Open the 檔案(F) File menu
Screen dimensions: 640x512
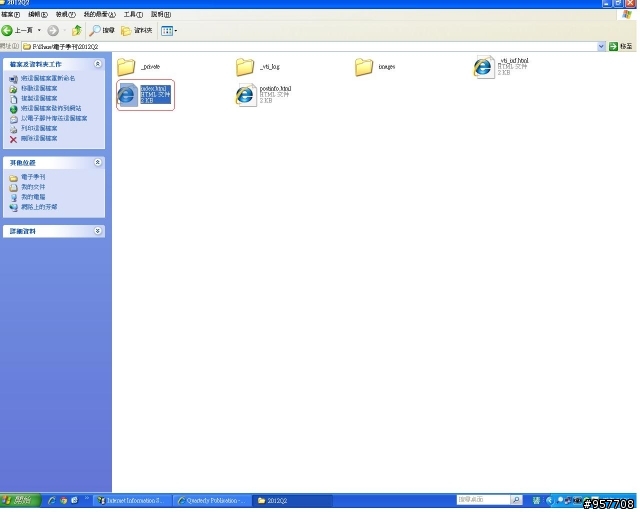(10, 15)
